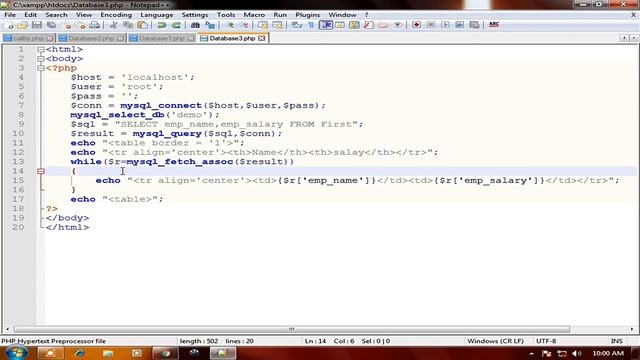Click the Copy toolbar icon

128,25
